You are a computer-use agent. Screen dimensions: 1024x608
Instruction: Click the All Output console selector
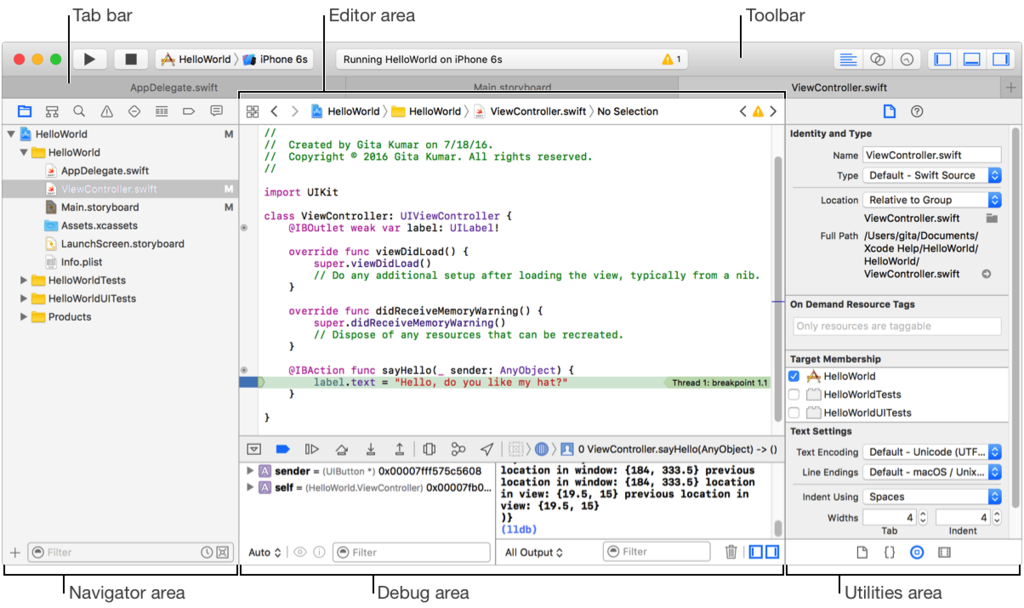[x=535, y=552]
